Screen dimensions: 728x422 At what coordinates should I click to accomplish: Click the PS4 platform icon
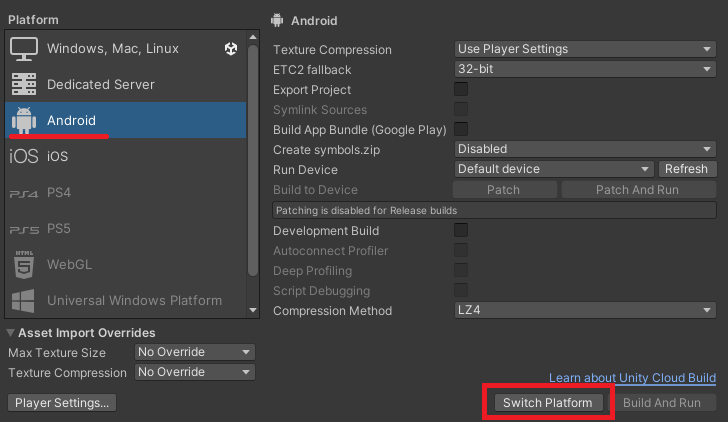click(x=24, y=193)
